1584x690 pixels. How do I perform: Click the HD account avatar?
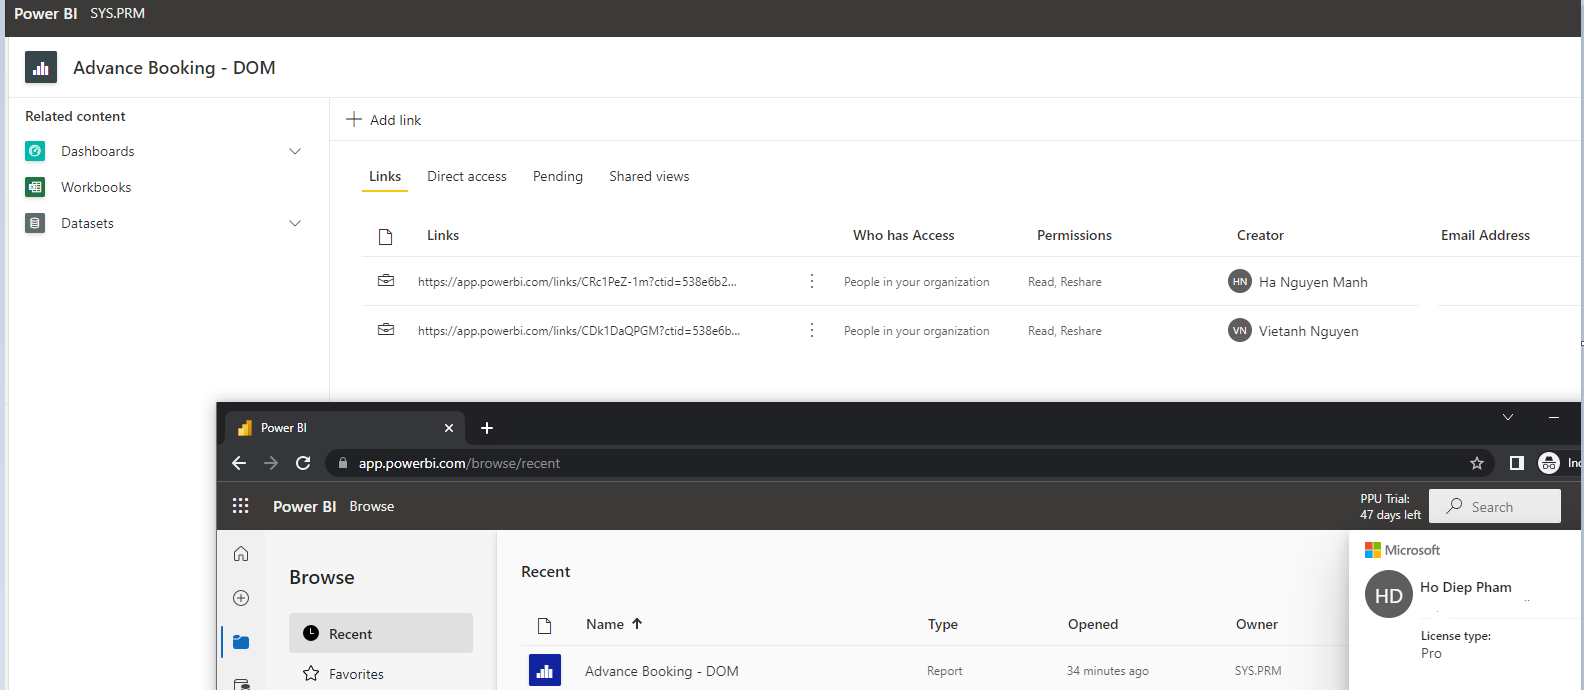1389,594
